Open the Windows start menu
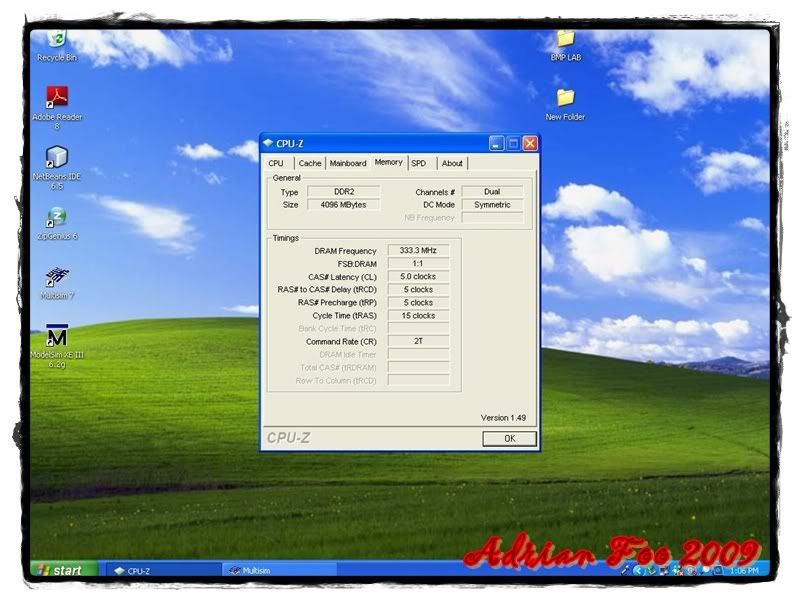The width and height of the screenshot is (800, 600). (x=64, y=570)
